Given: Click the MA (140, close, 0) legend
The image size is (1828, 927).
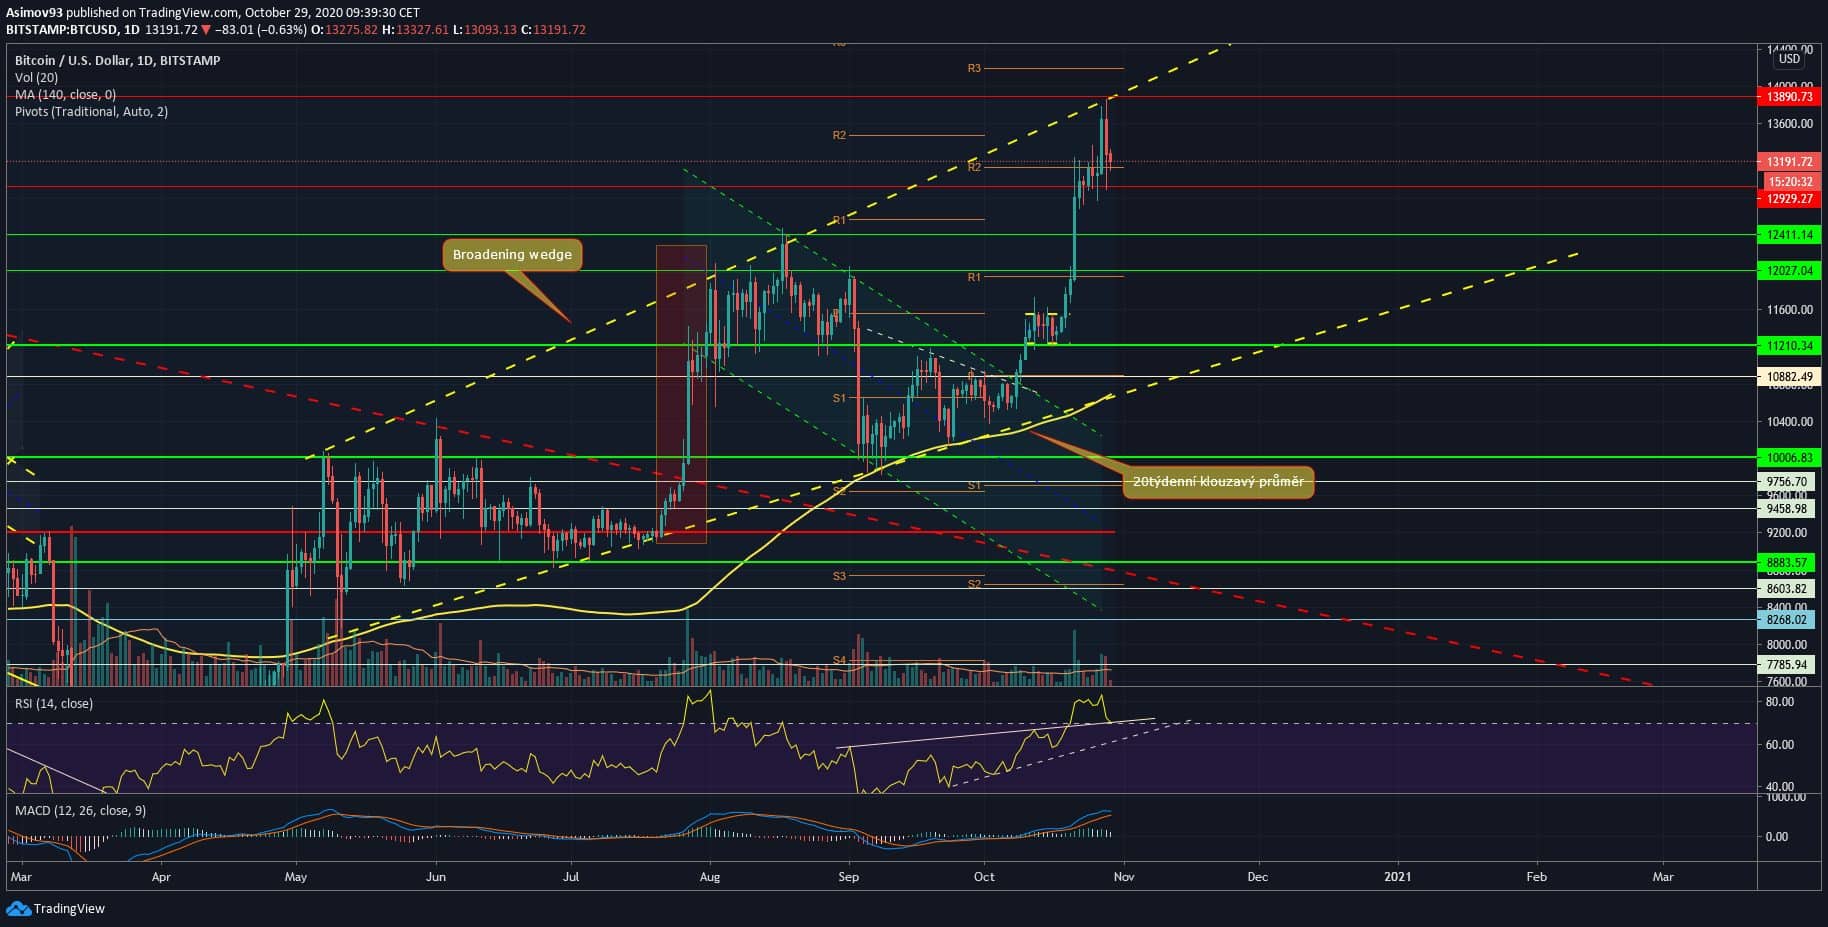Looking at the screenshot, I should 65,95.
